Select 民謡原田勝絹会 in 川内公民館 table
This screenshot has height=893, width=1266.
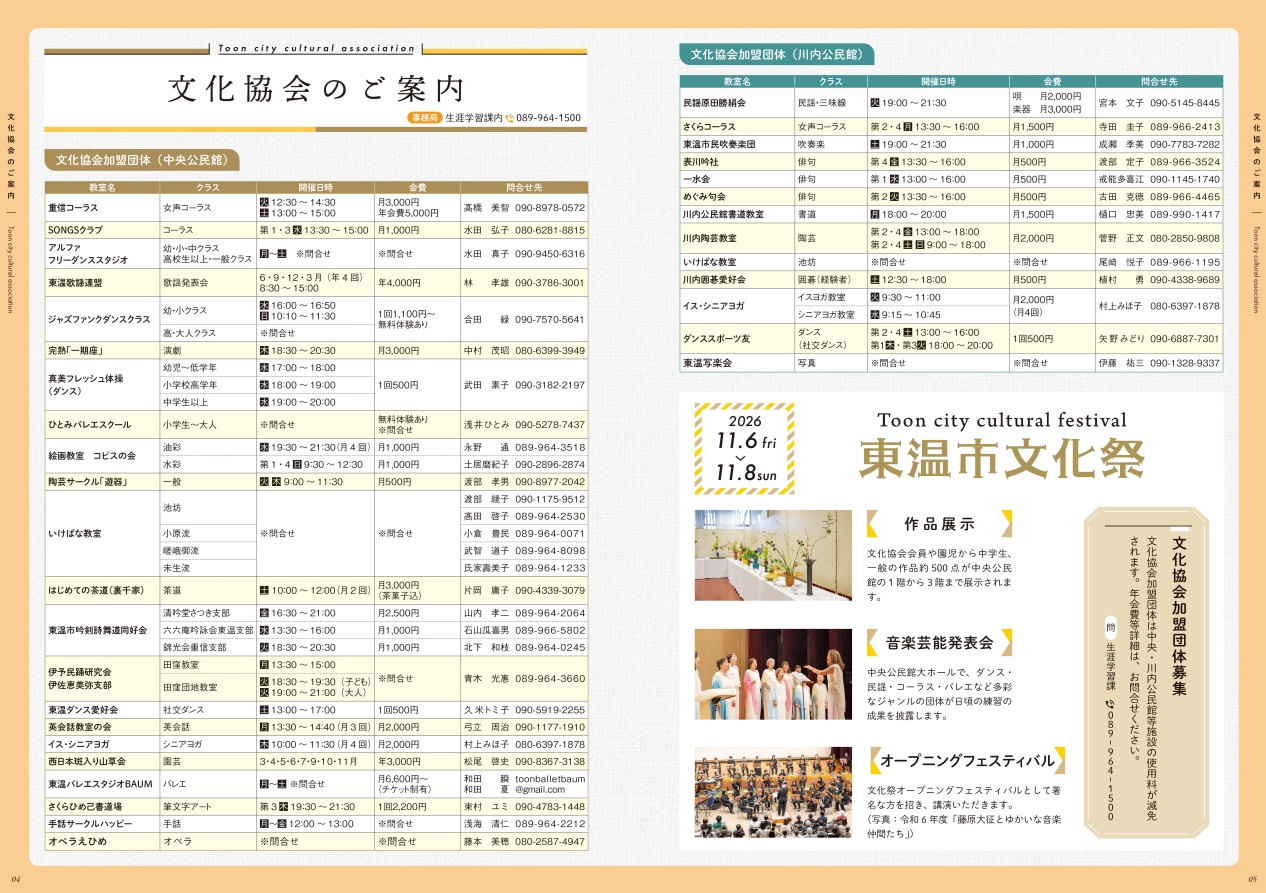coord(715,103)
